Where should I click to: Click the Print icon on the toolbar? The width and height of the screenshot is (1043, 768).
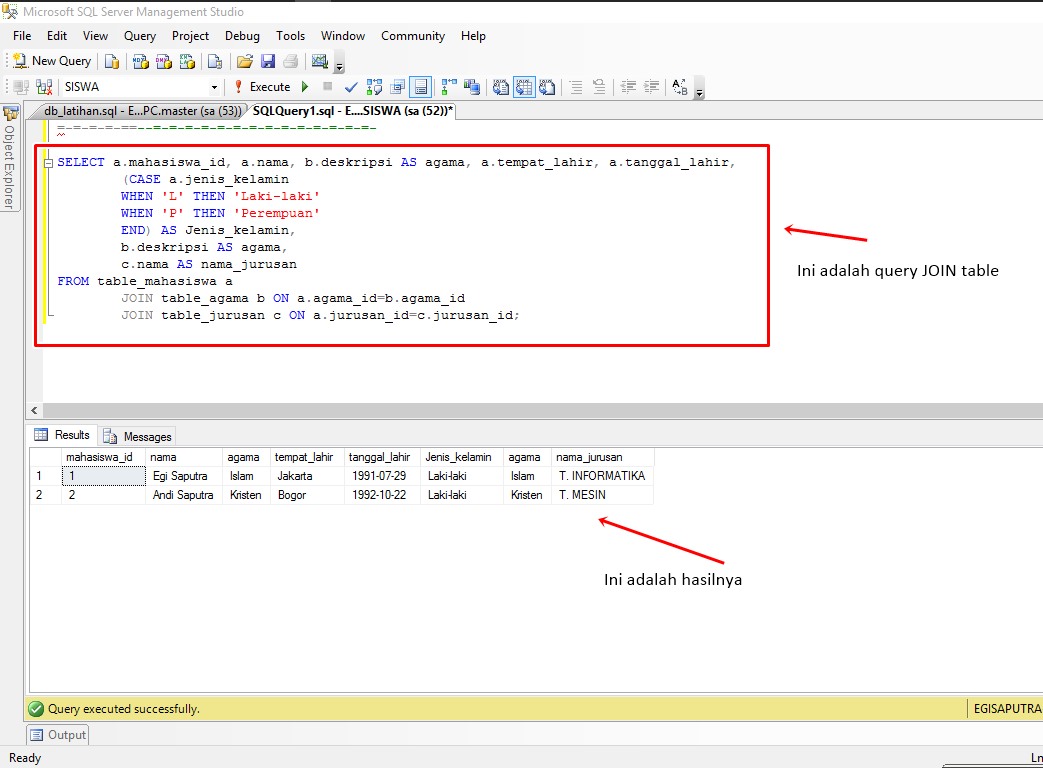pos(288,60)
